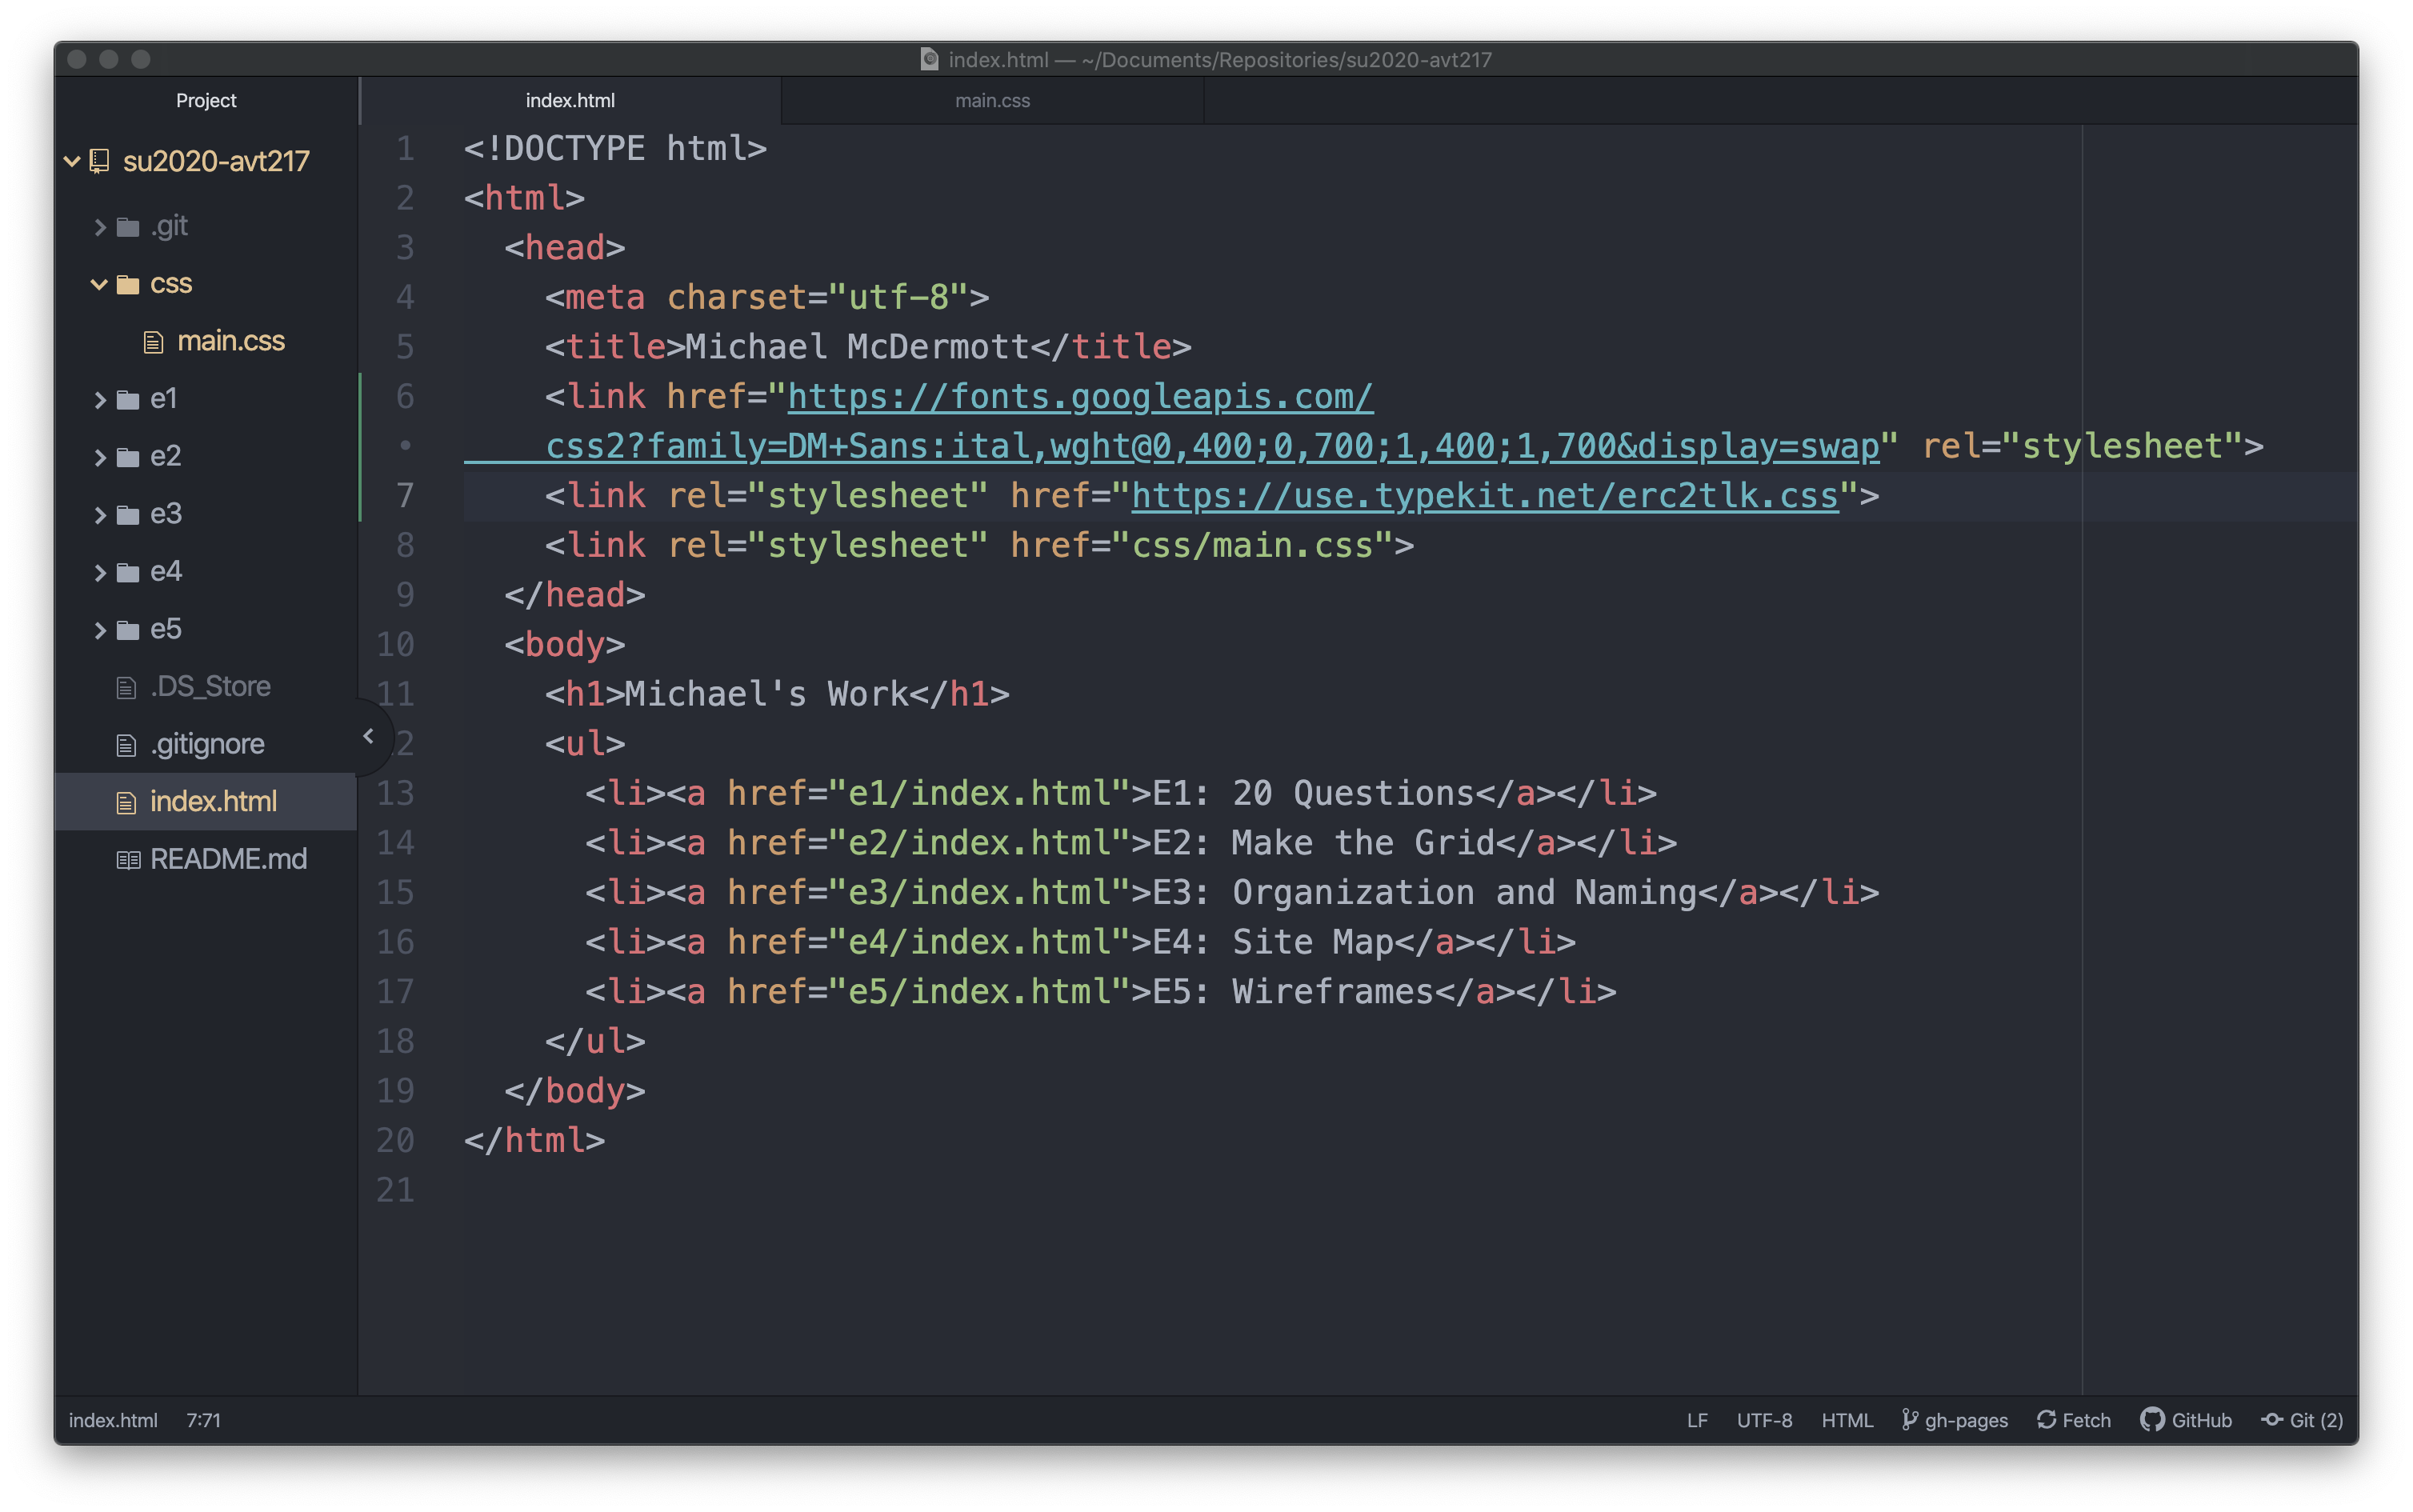
Task: Switch to the index.html tab
Action: 570,101
